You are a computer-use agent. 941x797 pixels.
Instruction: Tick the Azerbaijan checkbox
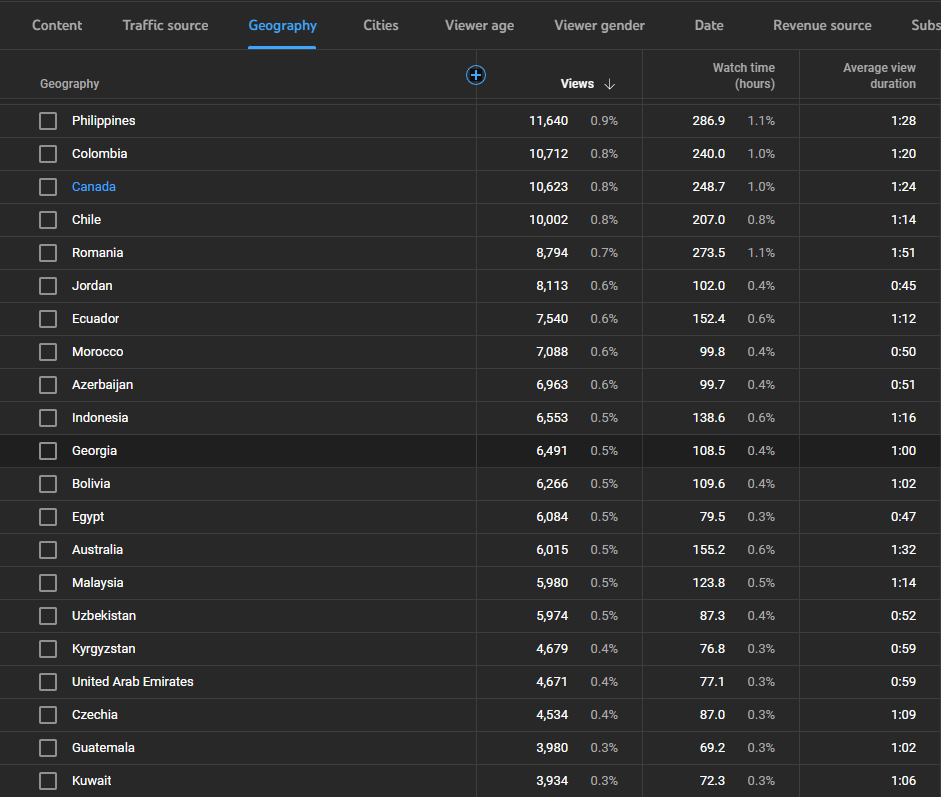(48, 385)
